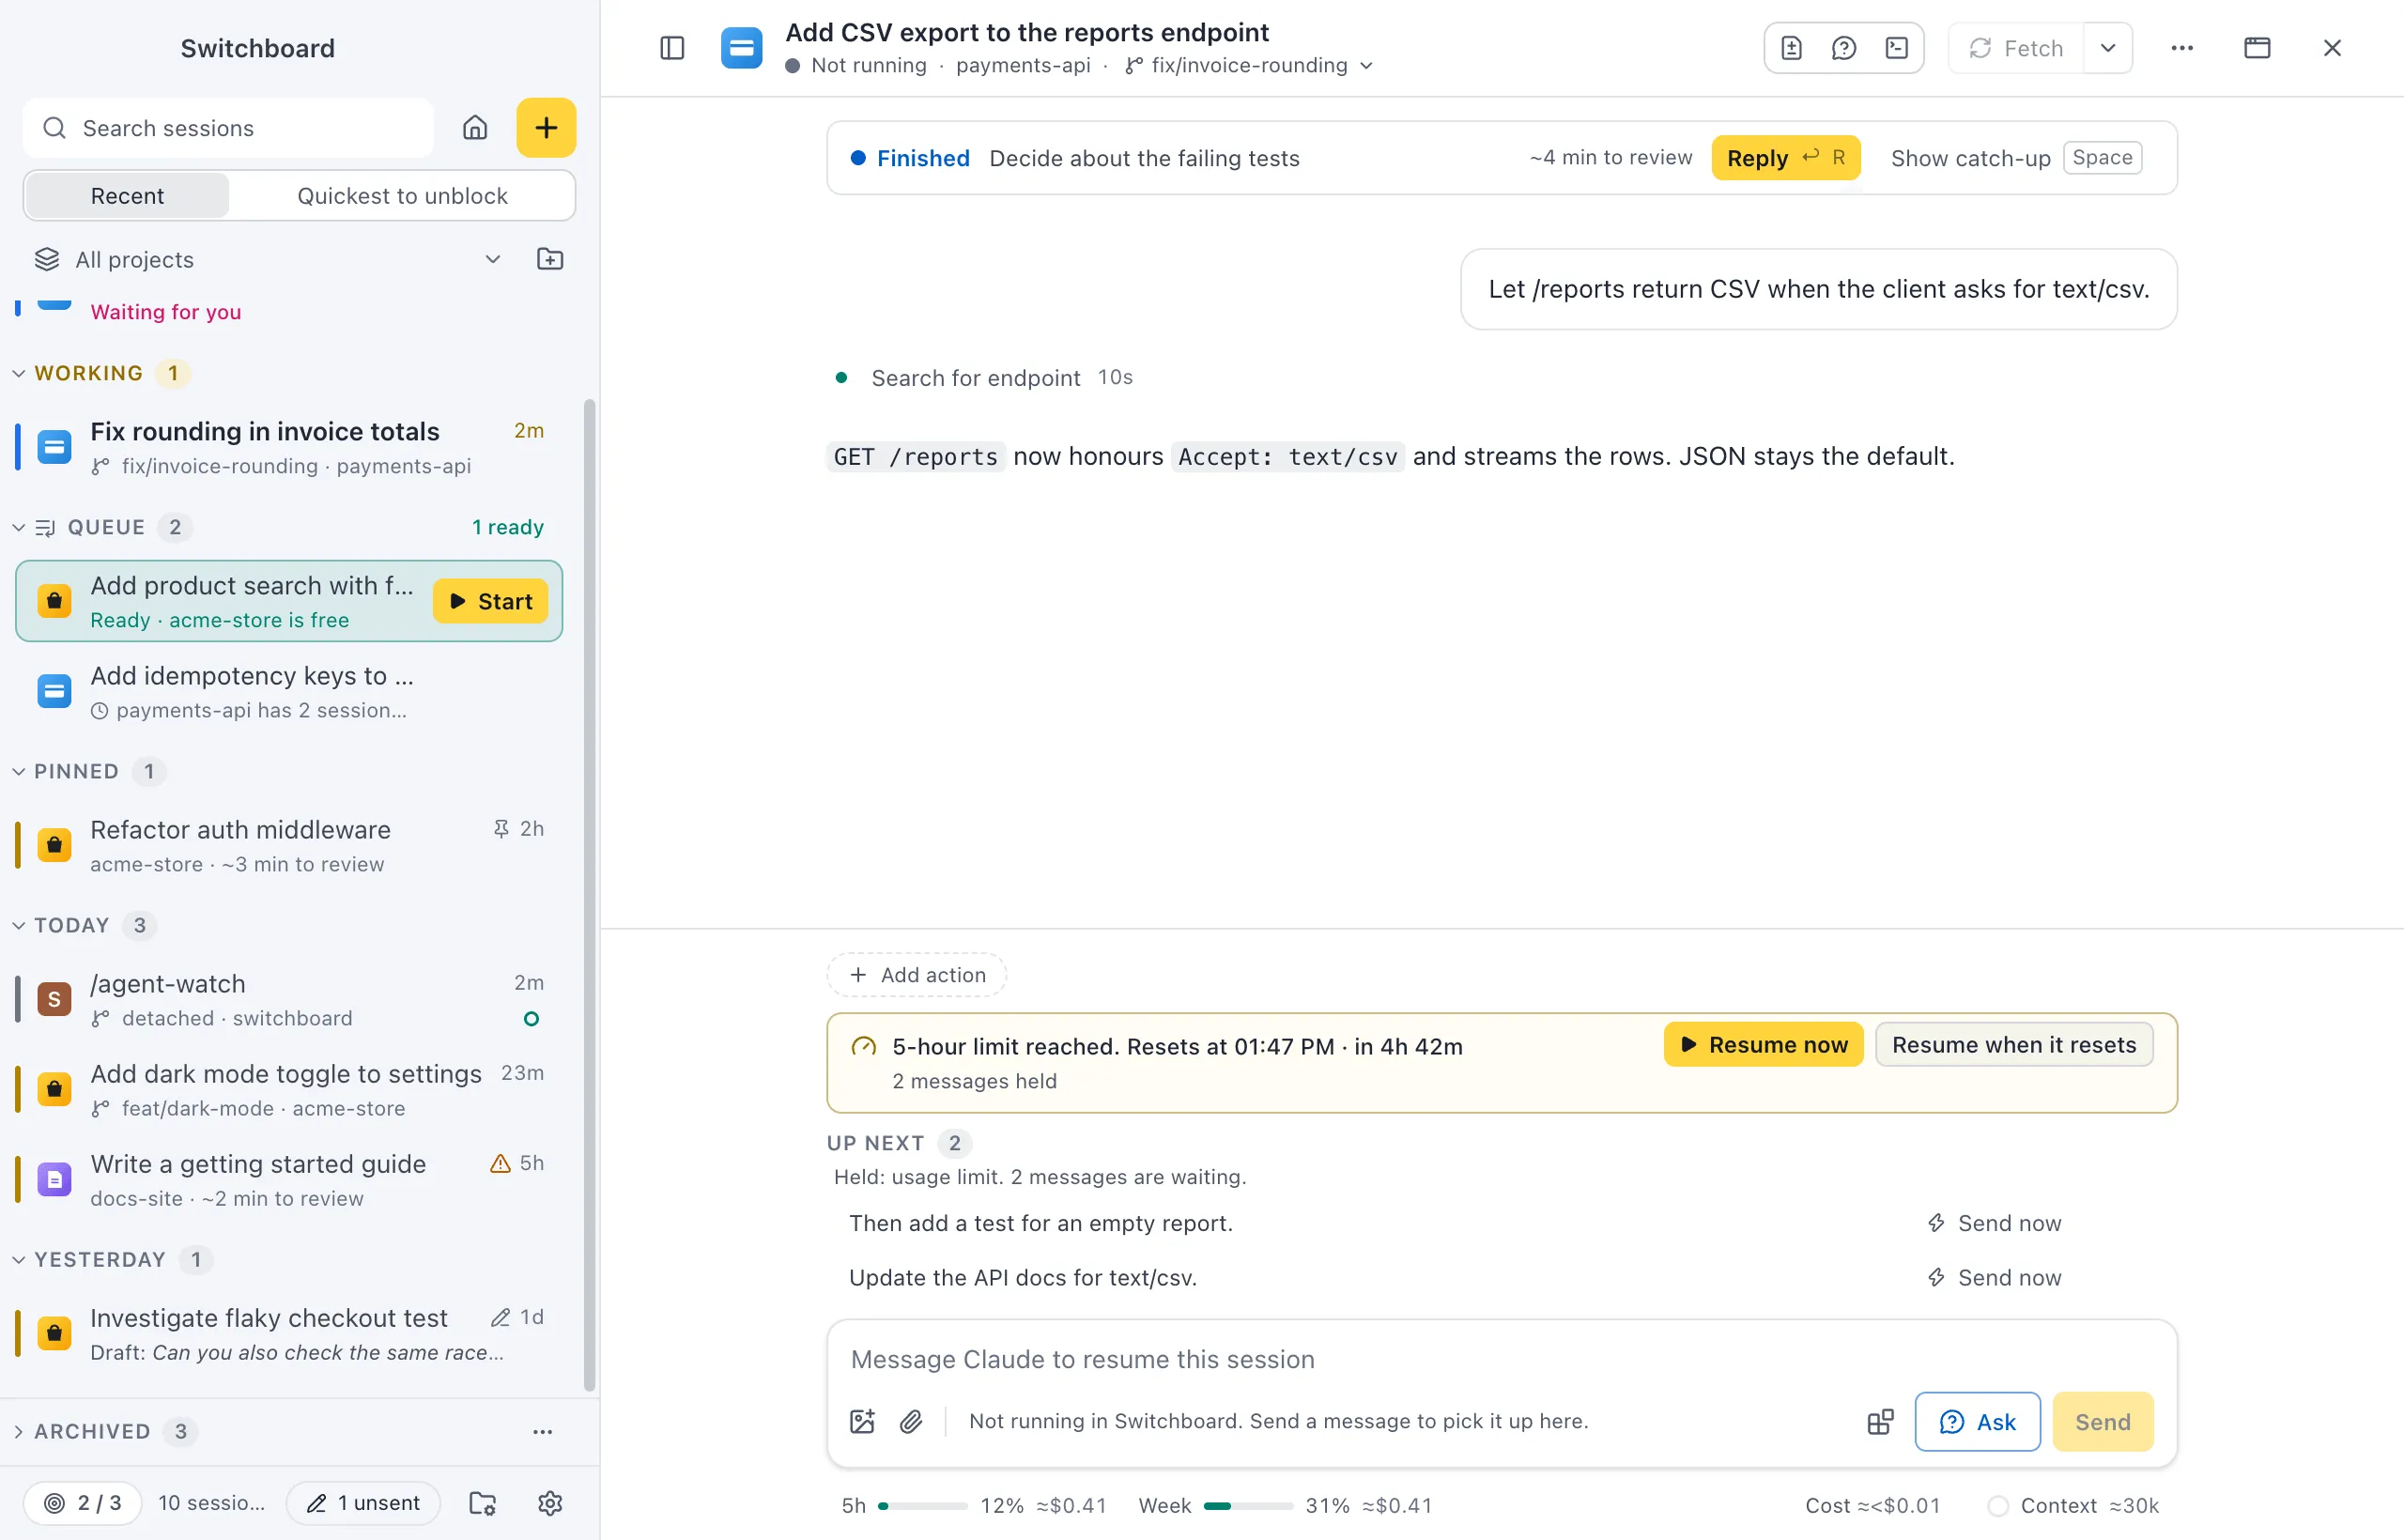Screen dimensions: 2404x1540
Task: Open Refactor auth middleware session
Action: coord(290,845)
